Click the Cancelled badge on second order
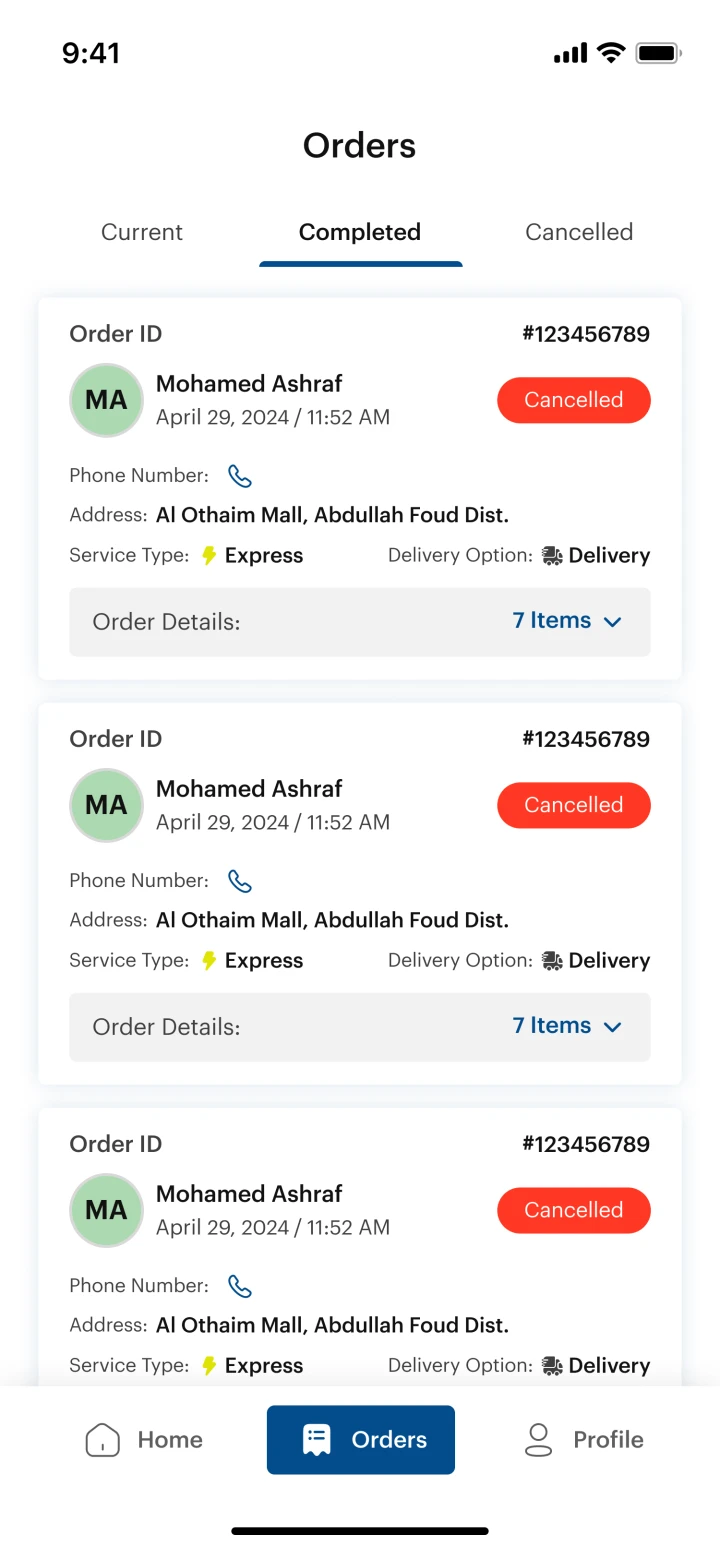720x1559 pixels. click(574, 805)
